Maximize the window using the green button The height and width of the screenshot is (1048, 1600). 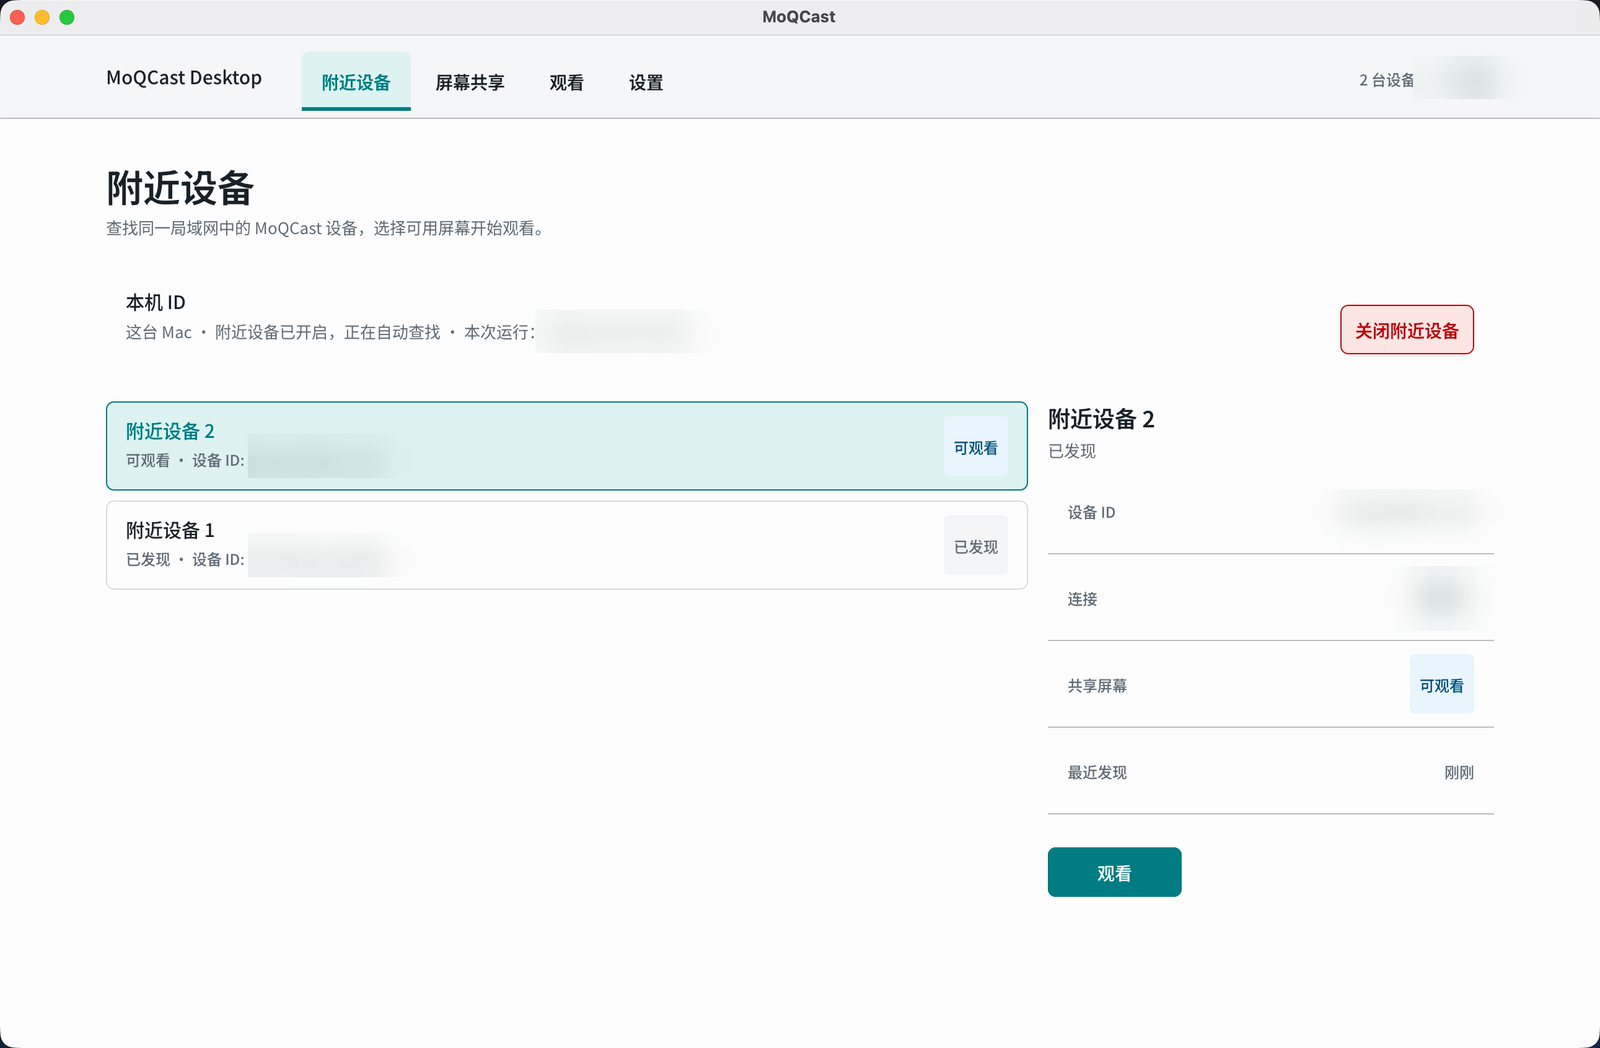[67, 17]
